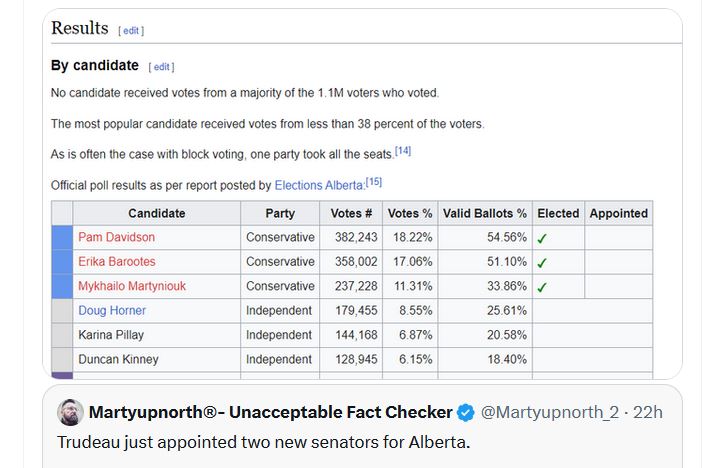Visit the Elections Alberta link

(x=319, y=186)
